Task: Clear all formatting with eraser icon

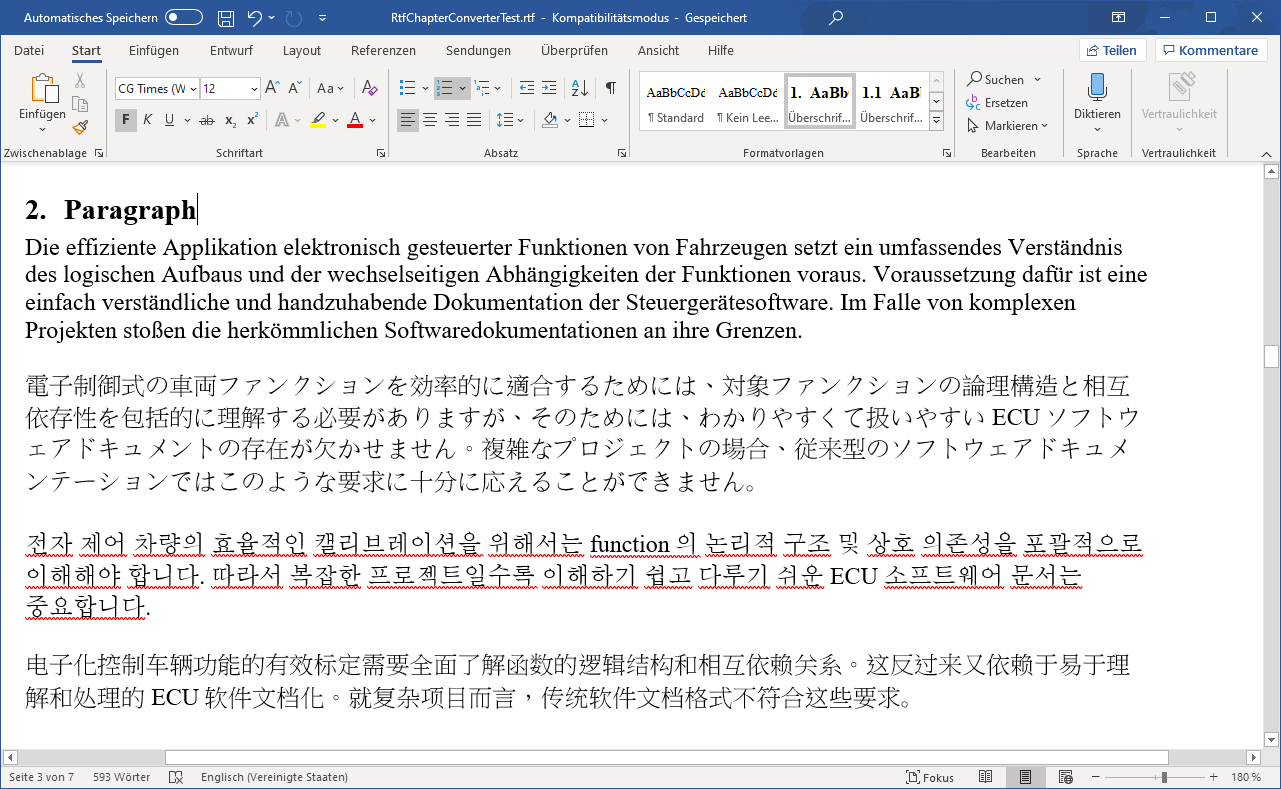Action: point(369,88)
